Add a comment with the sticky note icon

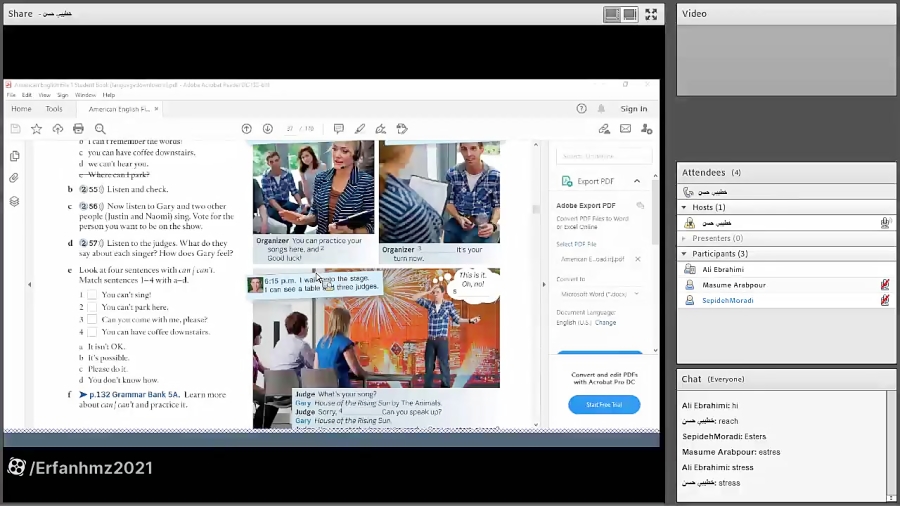pos(338,129)
